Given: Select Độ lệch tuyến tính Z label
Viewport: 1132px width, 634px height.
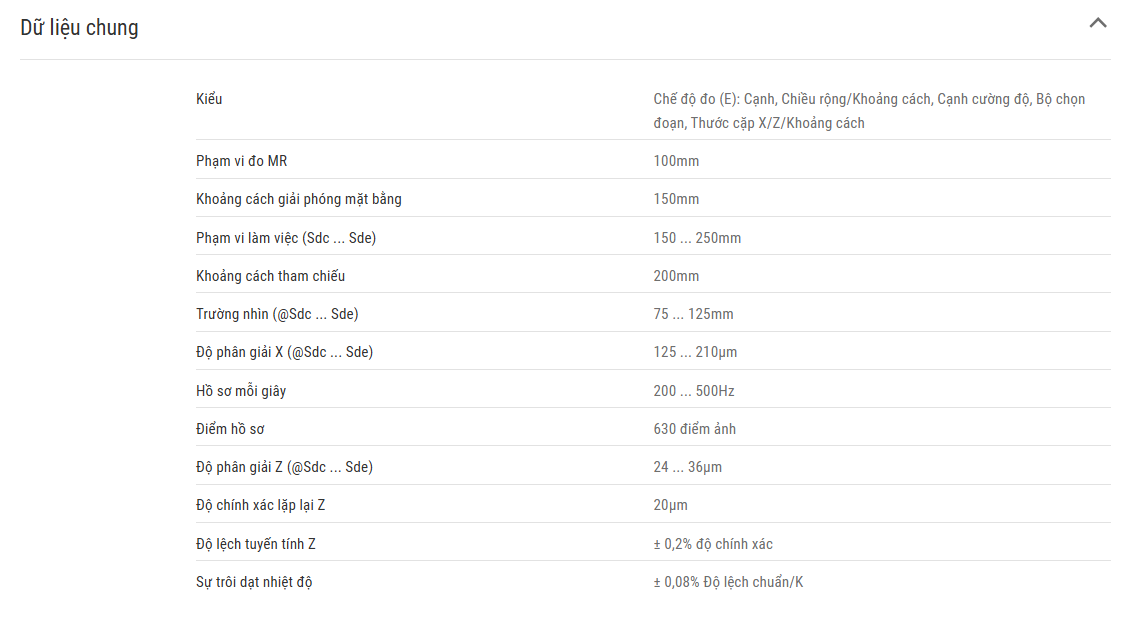Looking at the screenshot, I should (x=256, y=544).
